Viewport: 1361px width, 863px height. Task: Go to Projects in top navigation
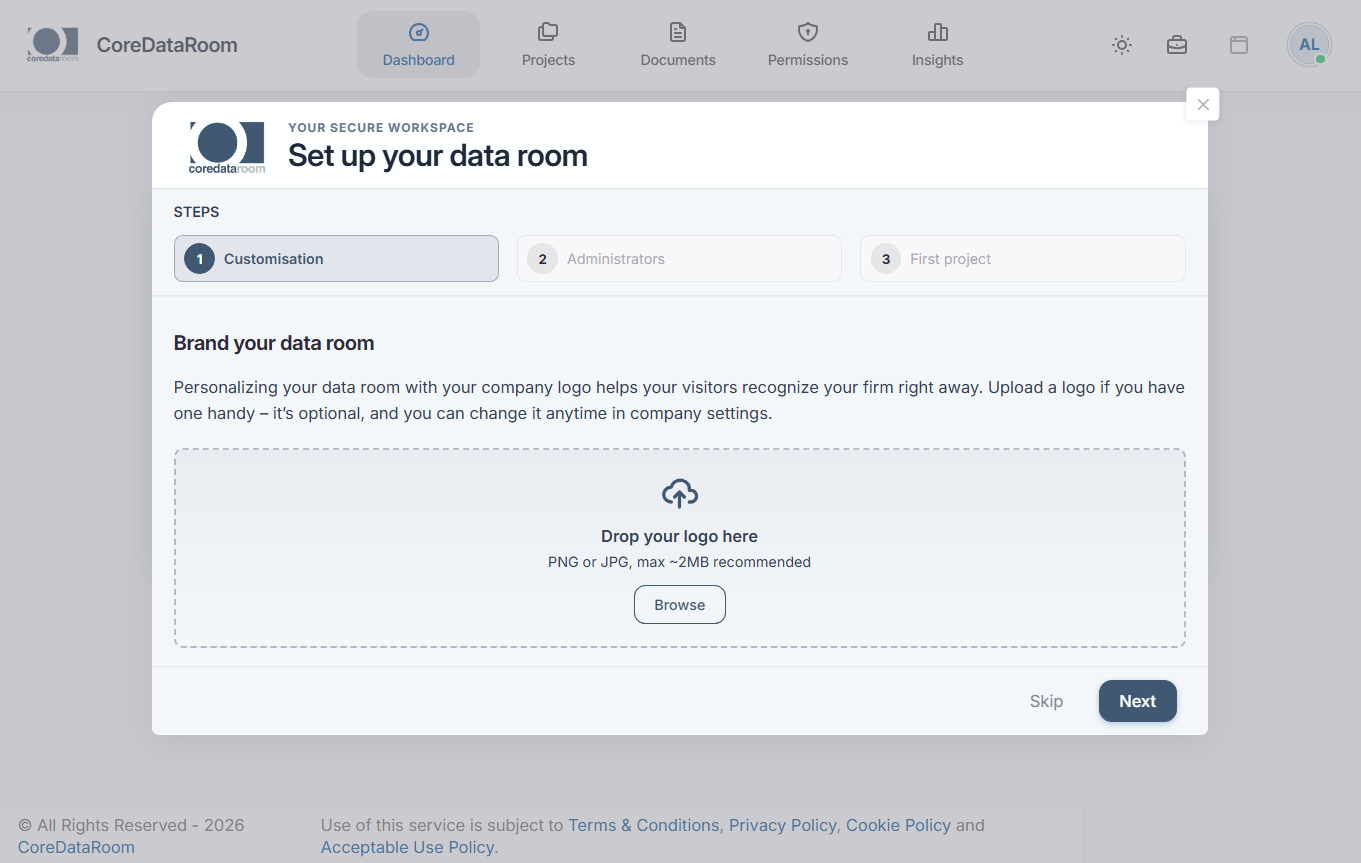548,45
